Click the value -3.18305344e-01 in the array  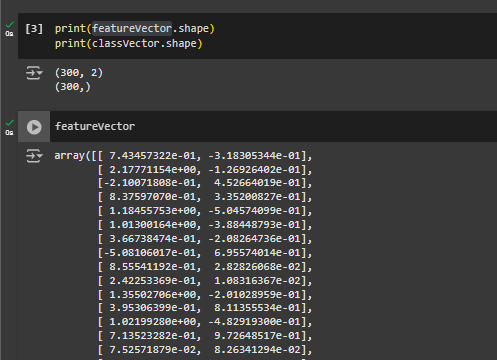tap(254, 156)
